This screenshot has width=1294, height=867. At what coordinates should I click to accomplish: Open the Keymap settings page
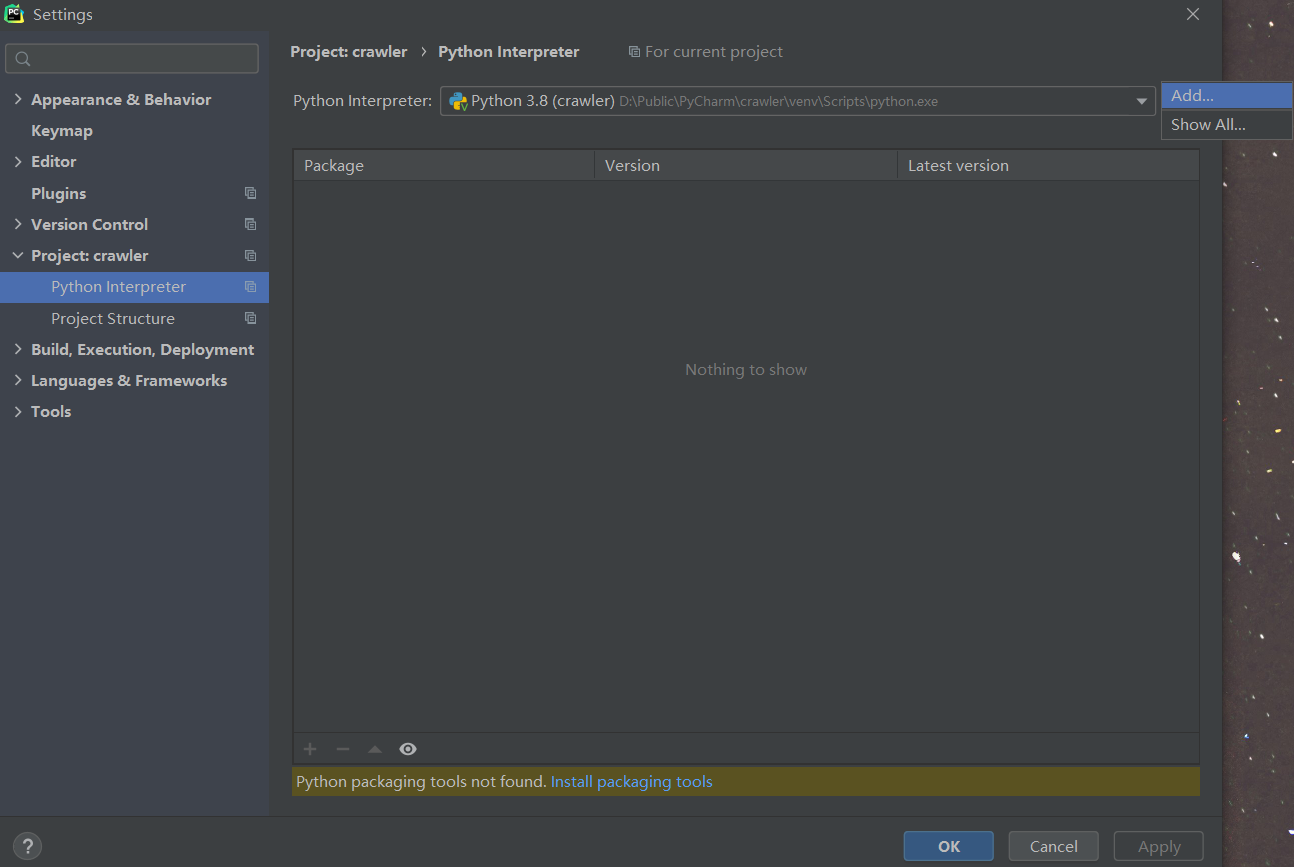(x=62, y=130)
